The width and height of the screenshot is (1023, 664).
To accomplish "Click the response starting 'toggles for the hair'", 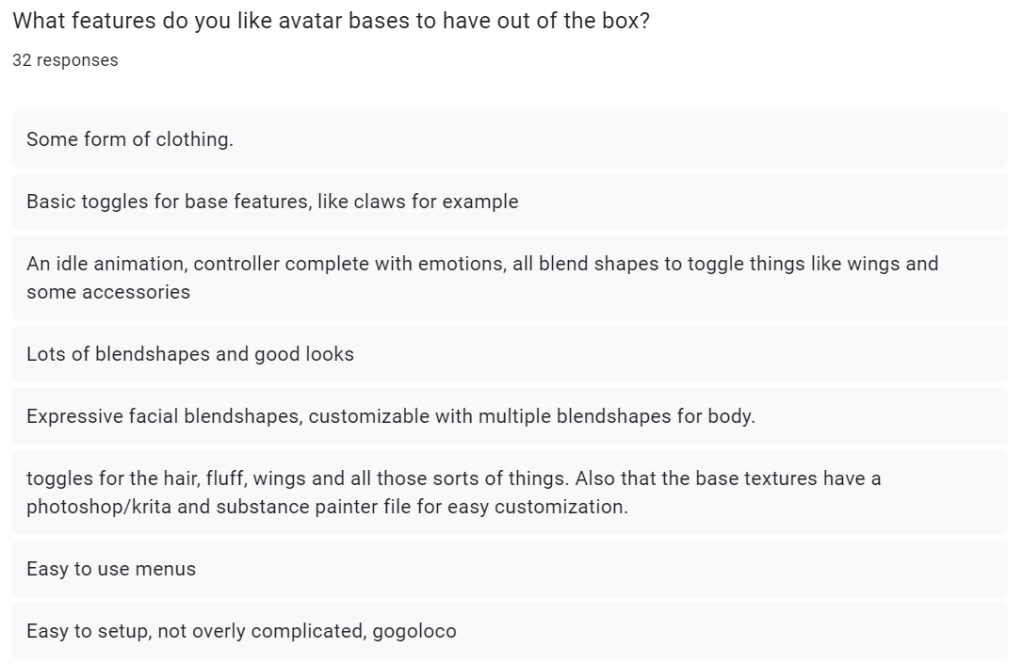I will 454,479.
